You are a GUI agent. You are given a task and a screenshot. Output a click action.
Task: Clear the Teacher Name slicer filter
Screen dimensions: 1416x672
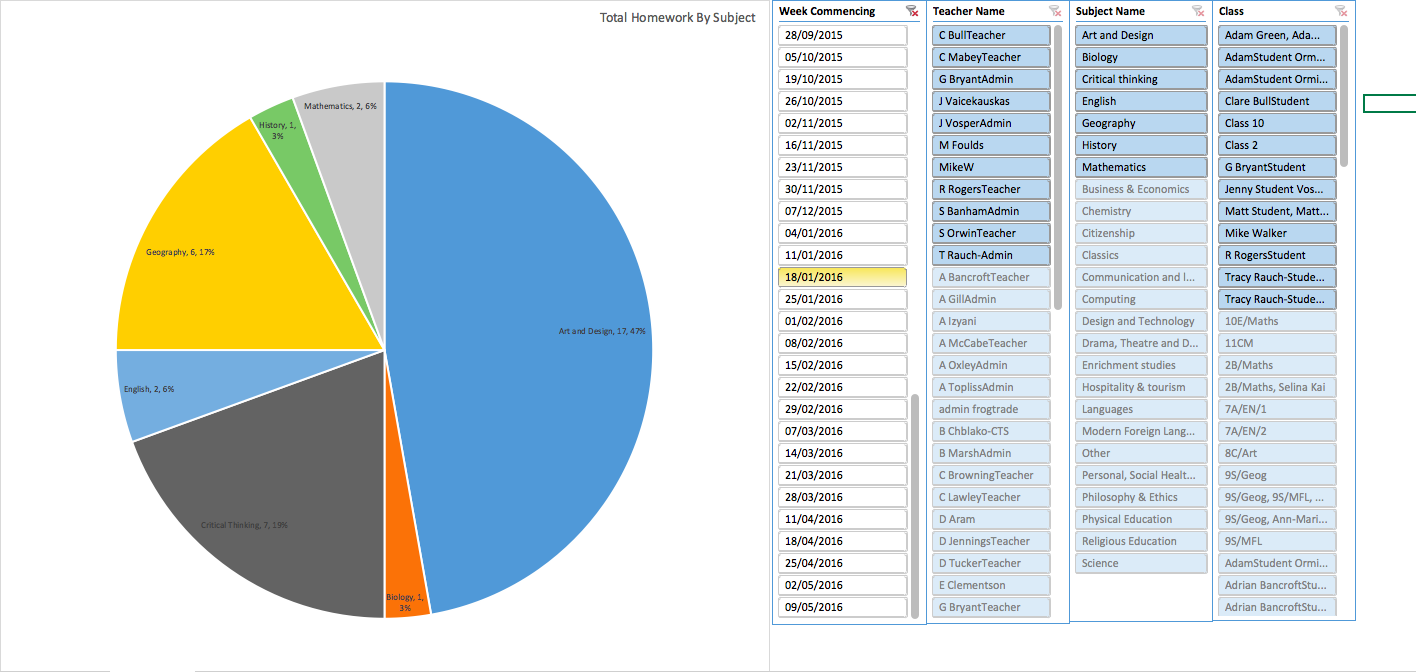pos(1055,11)
